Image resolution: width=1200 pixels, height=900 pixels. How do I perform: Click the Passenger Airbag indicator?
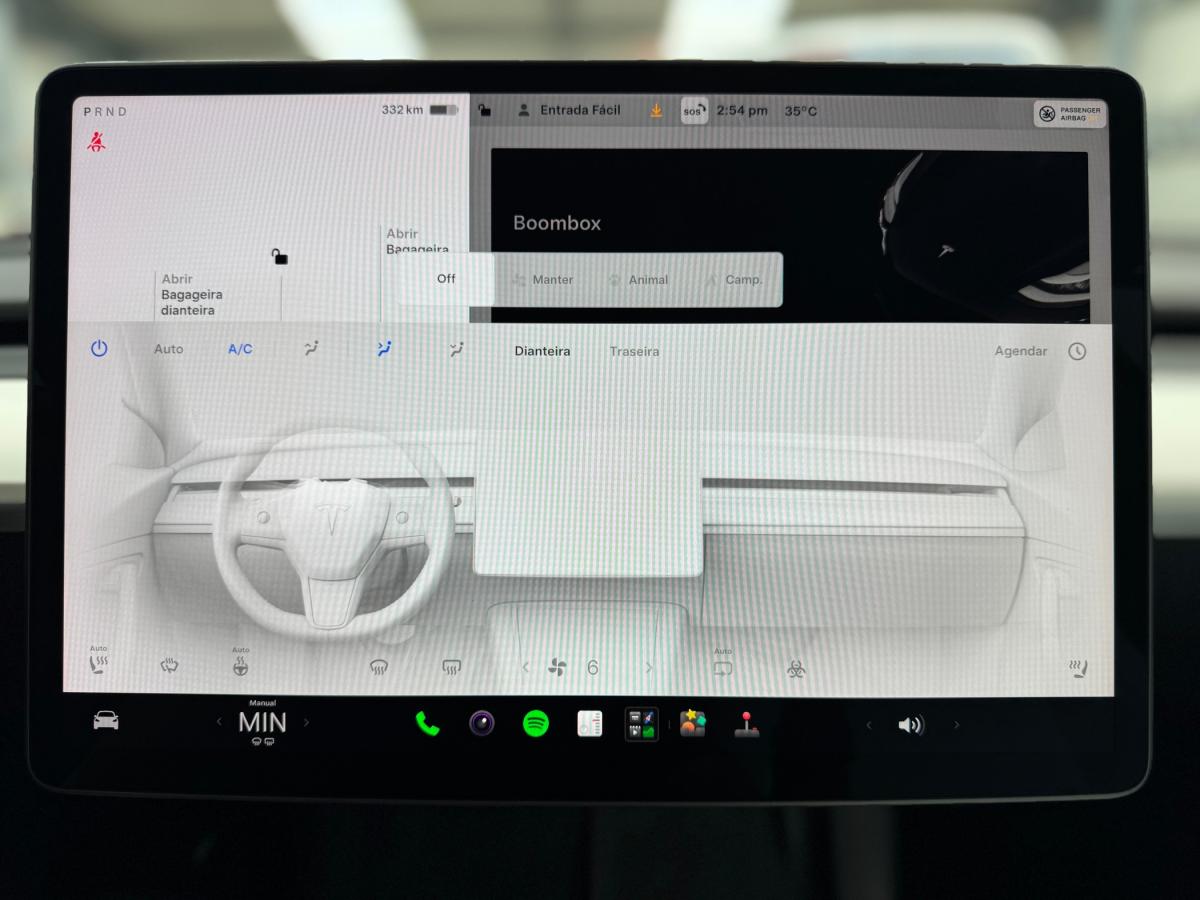[1070, 113]
